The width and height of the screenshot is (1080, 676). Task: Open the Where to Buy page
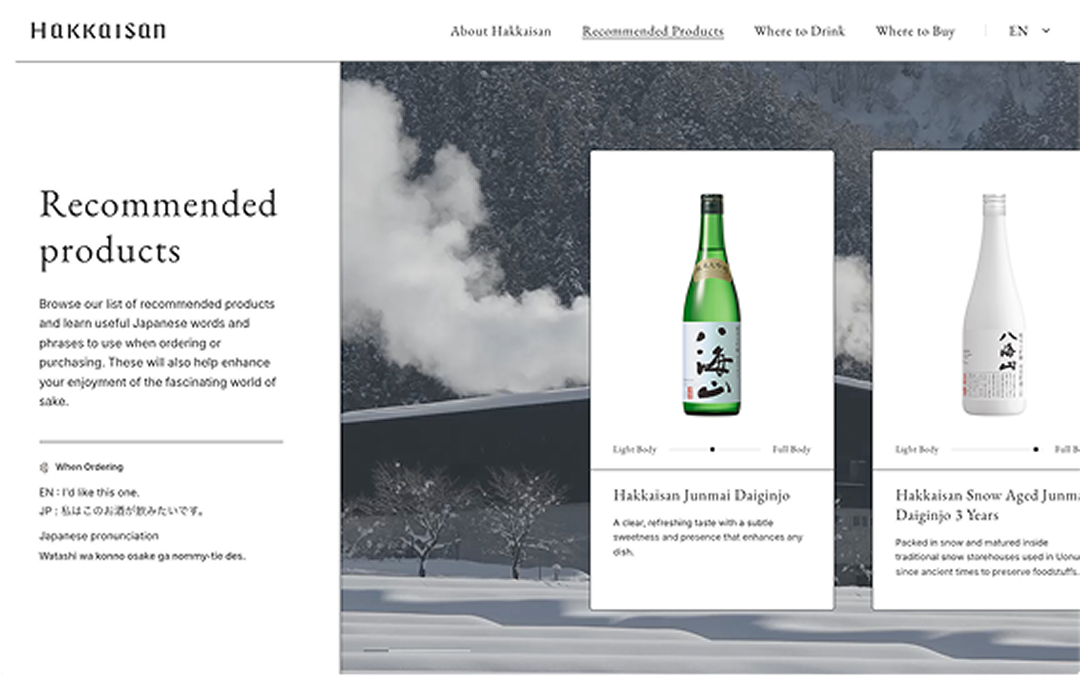click(915, 31)
